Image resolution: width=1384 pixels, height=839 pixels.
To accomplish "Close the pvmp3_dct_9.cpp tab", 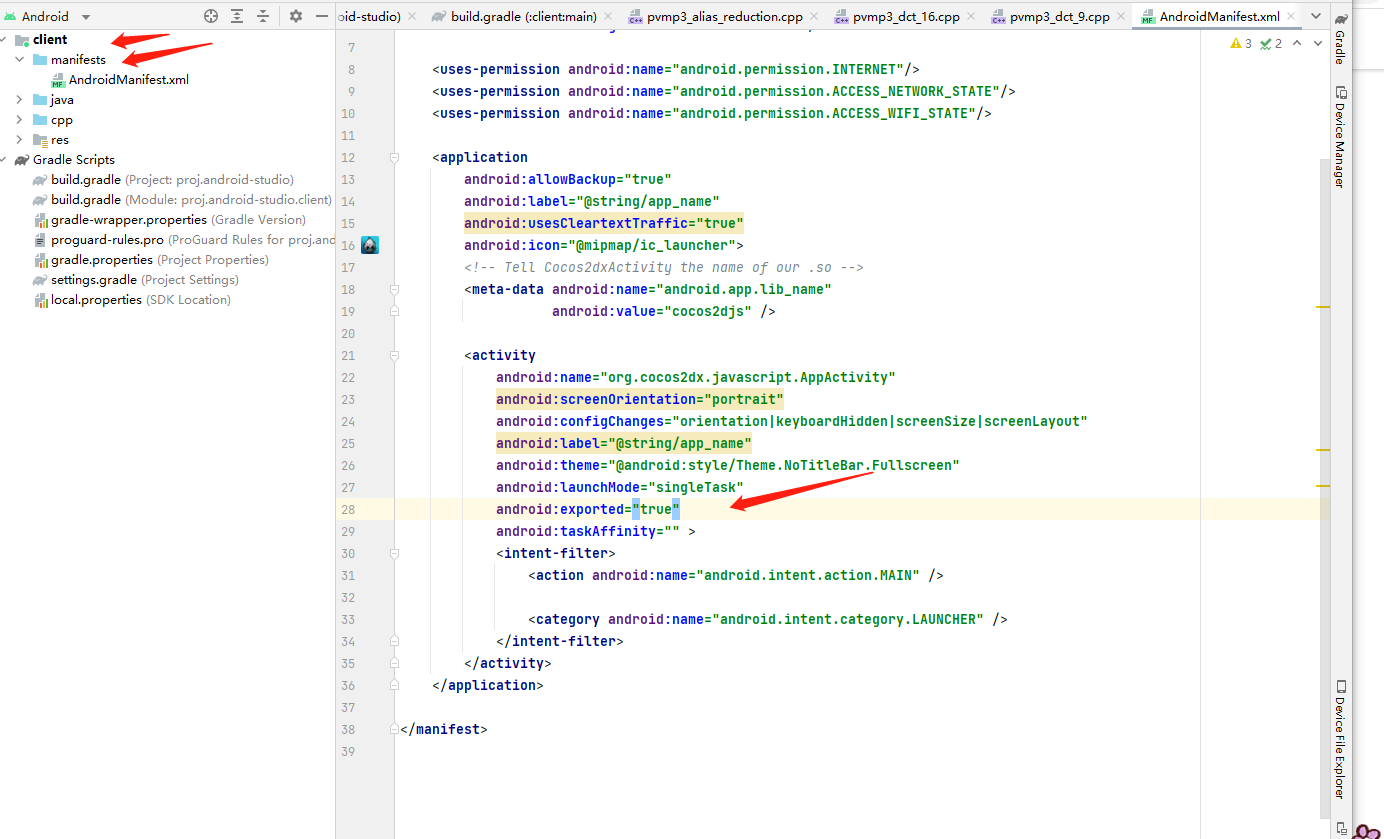I will coord(1120,17).
